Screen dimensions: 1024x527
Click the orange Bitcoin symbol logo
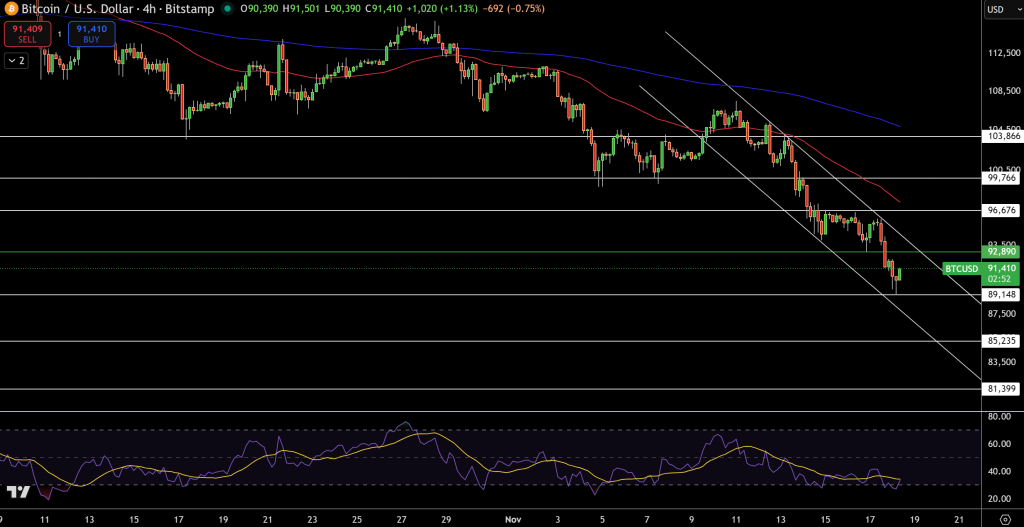[10, 8]
